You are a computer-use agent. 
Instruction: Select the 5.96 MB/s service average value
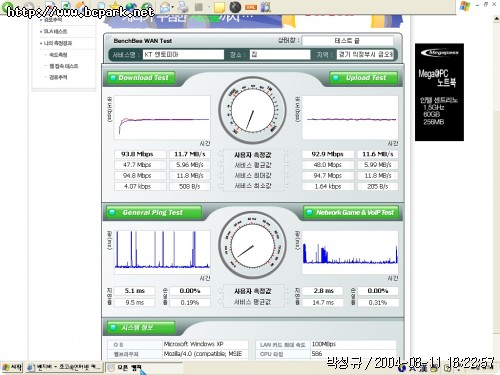tap(190, 165)
